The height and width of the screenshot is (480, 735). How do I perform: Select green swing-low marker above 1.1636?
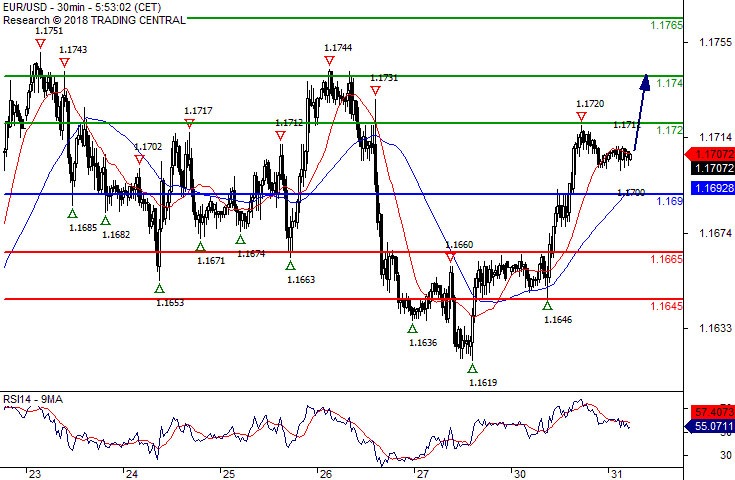click(412, 328)
